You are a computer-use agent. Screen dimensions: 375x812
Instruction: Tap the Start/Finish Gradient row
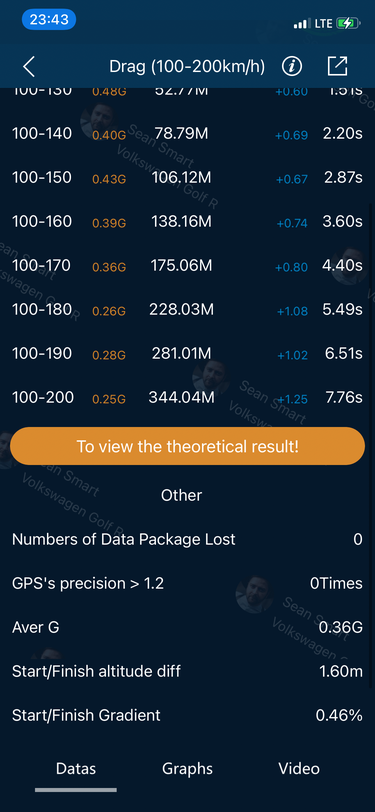pos(188,716)
